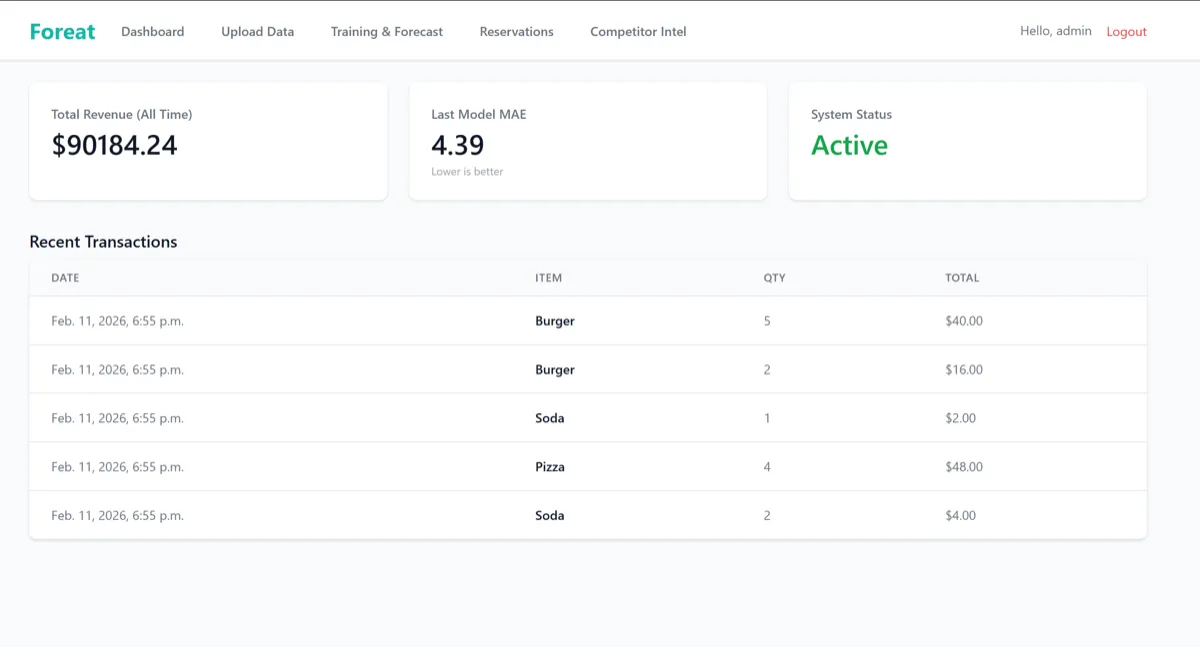Click the Hello, admin label
Viewport: 1200px width, 647px height.
[1055, 31]
